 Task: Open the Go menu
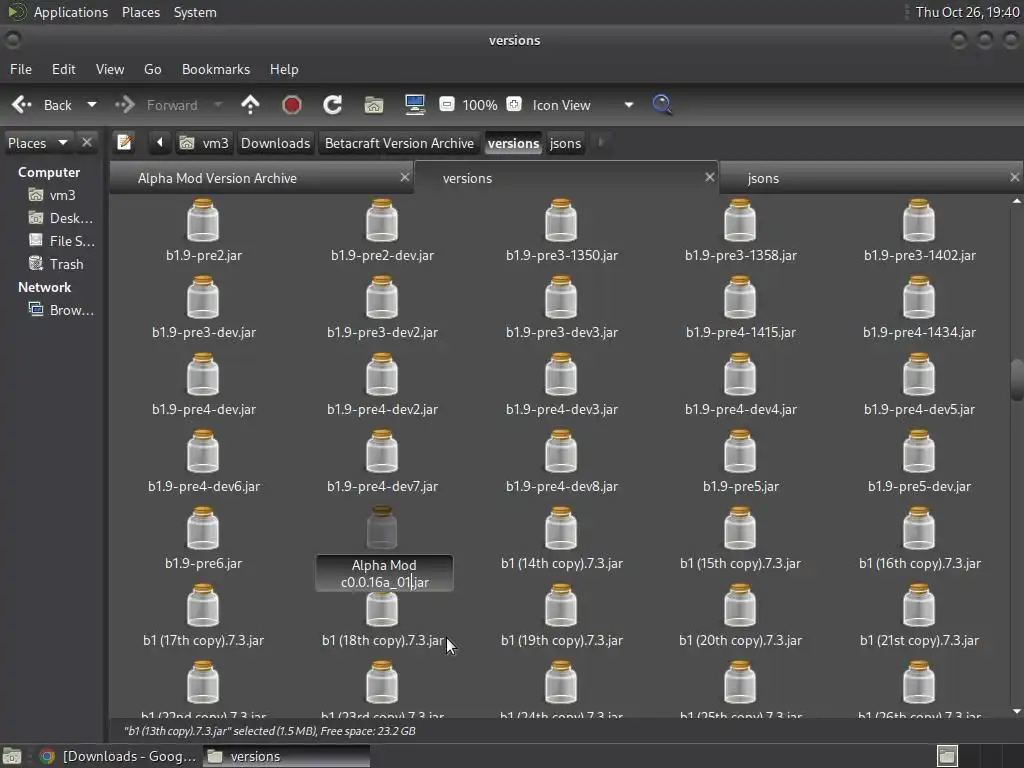(x=152, y=69)
